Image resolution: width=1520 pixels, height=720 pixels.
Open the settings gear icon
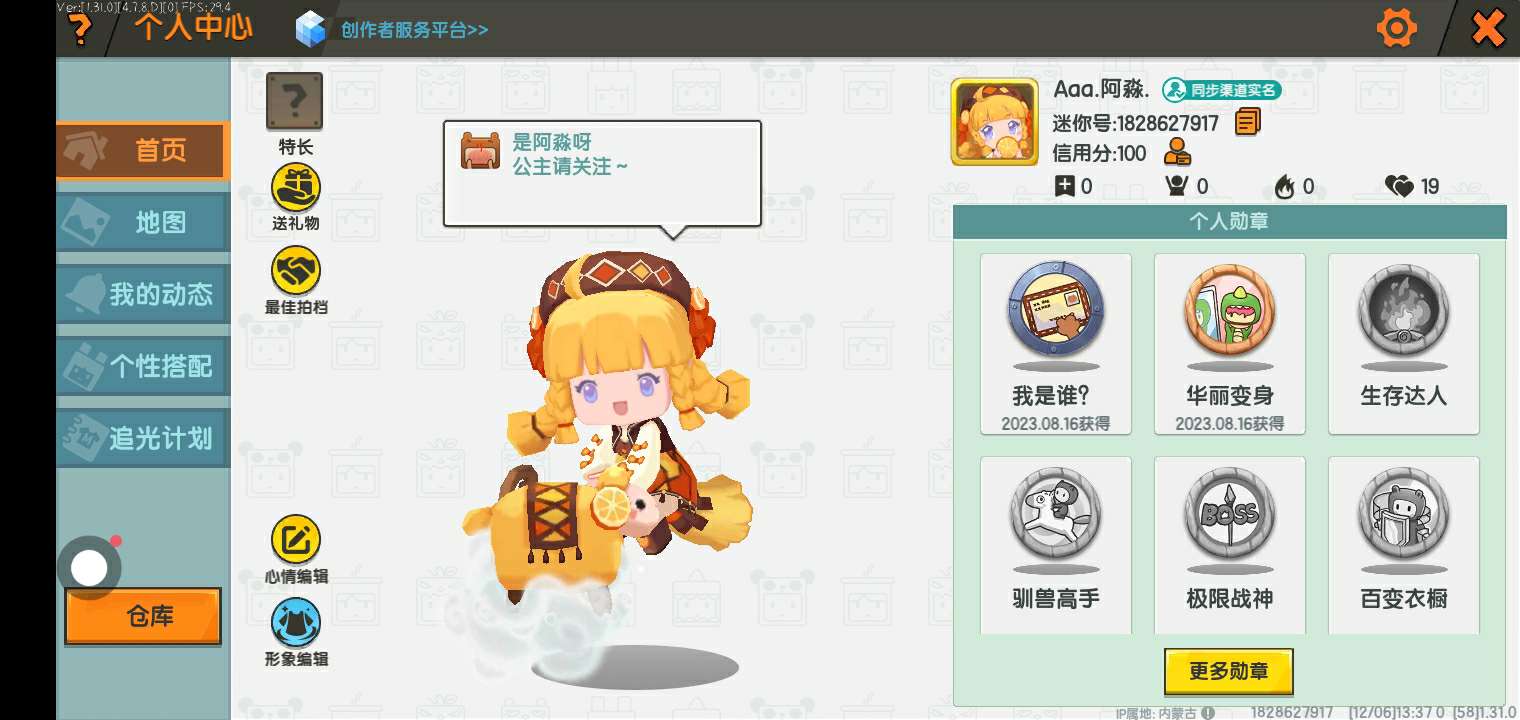(1397, 28)
